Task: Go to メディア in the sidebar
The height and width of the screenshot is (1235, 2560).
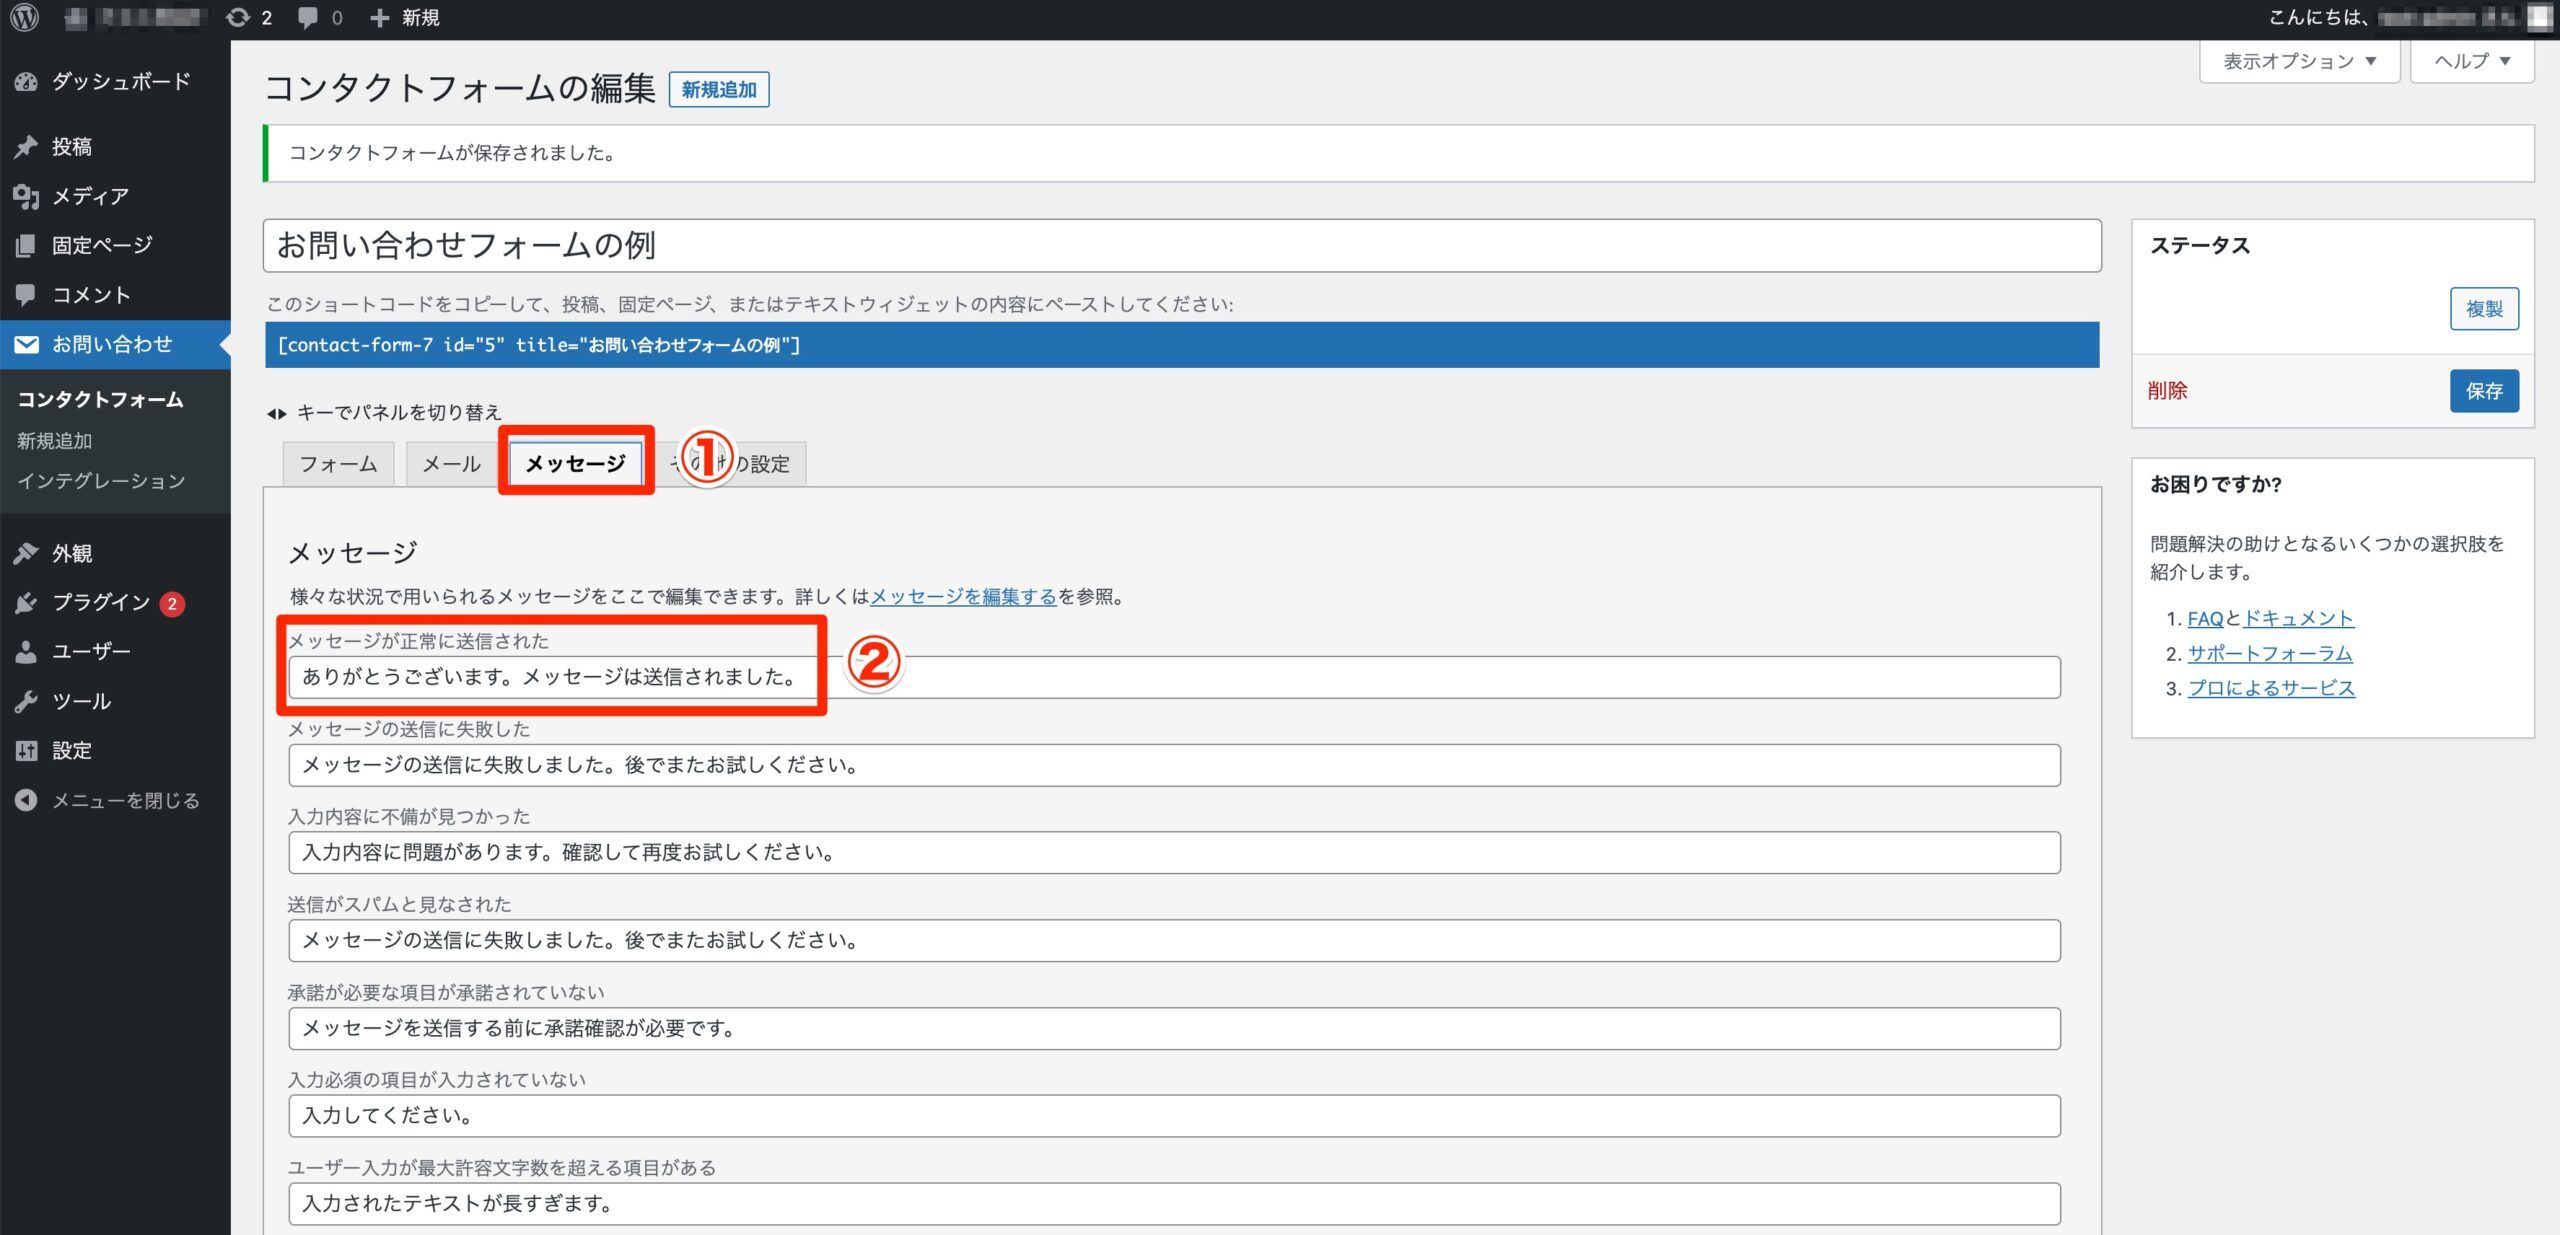Action: [90, 196]
